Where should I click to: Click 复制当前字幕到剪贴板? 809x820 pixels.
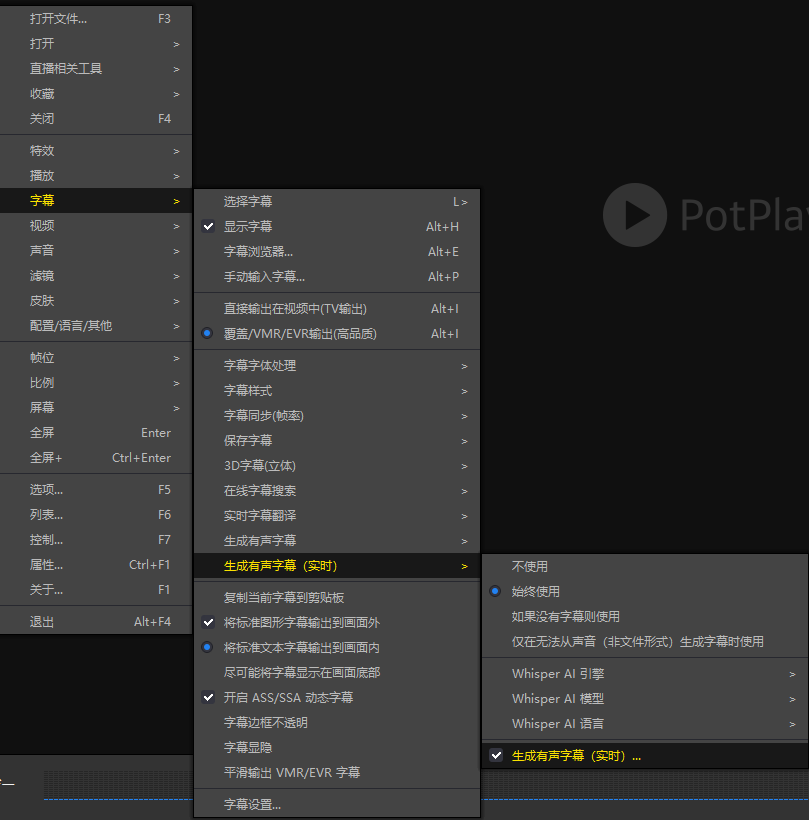337,597
